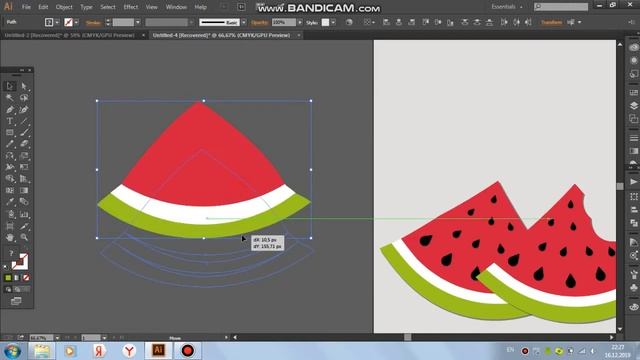Screen dimensions: 640x360
Task: Select the Lasso tool
Action: [x=24, y=98]
